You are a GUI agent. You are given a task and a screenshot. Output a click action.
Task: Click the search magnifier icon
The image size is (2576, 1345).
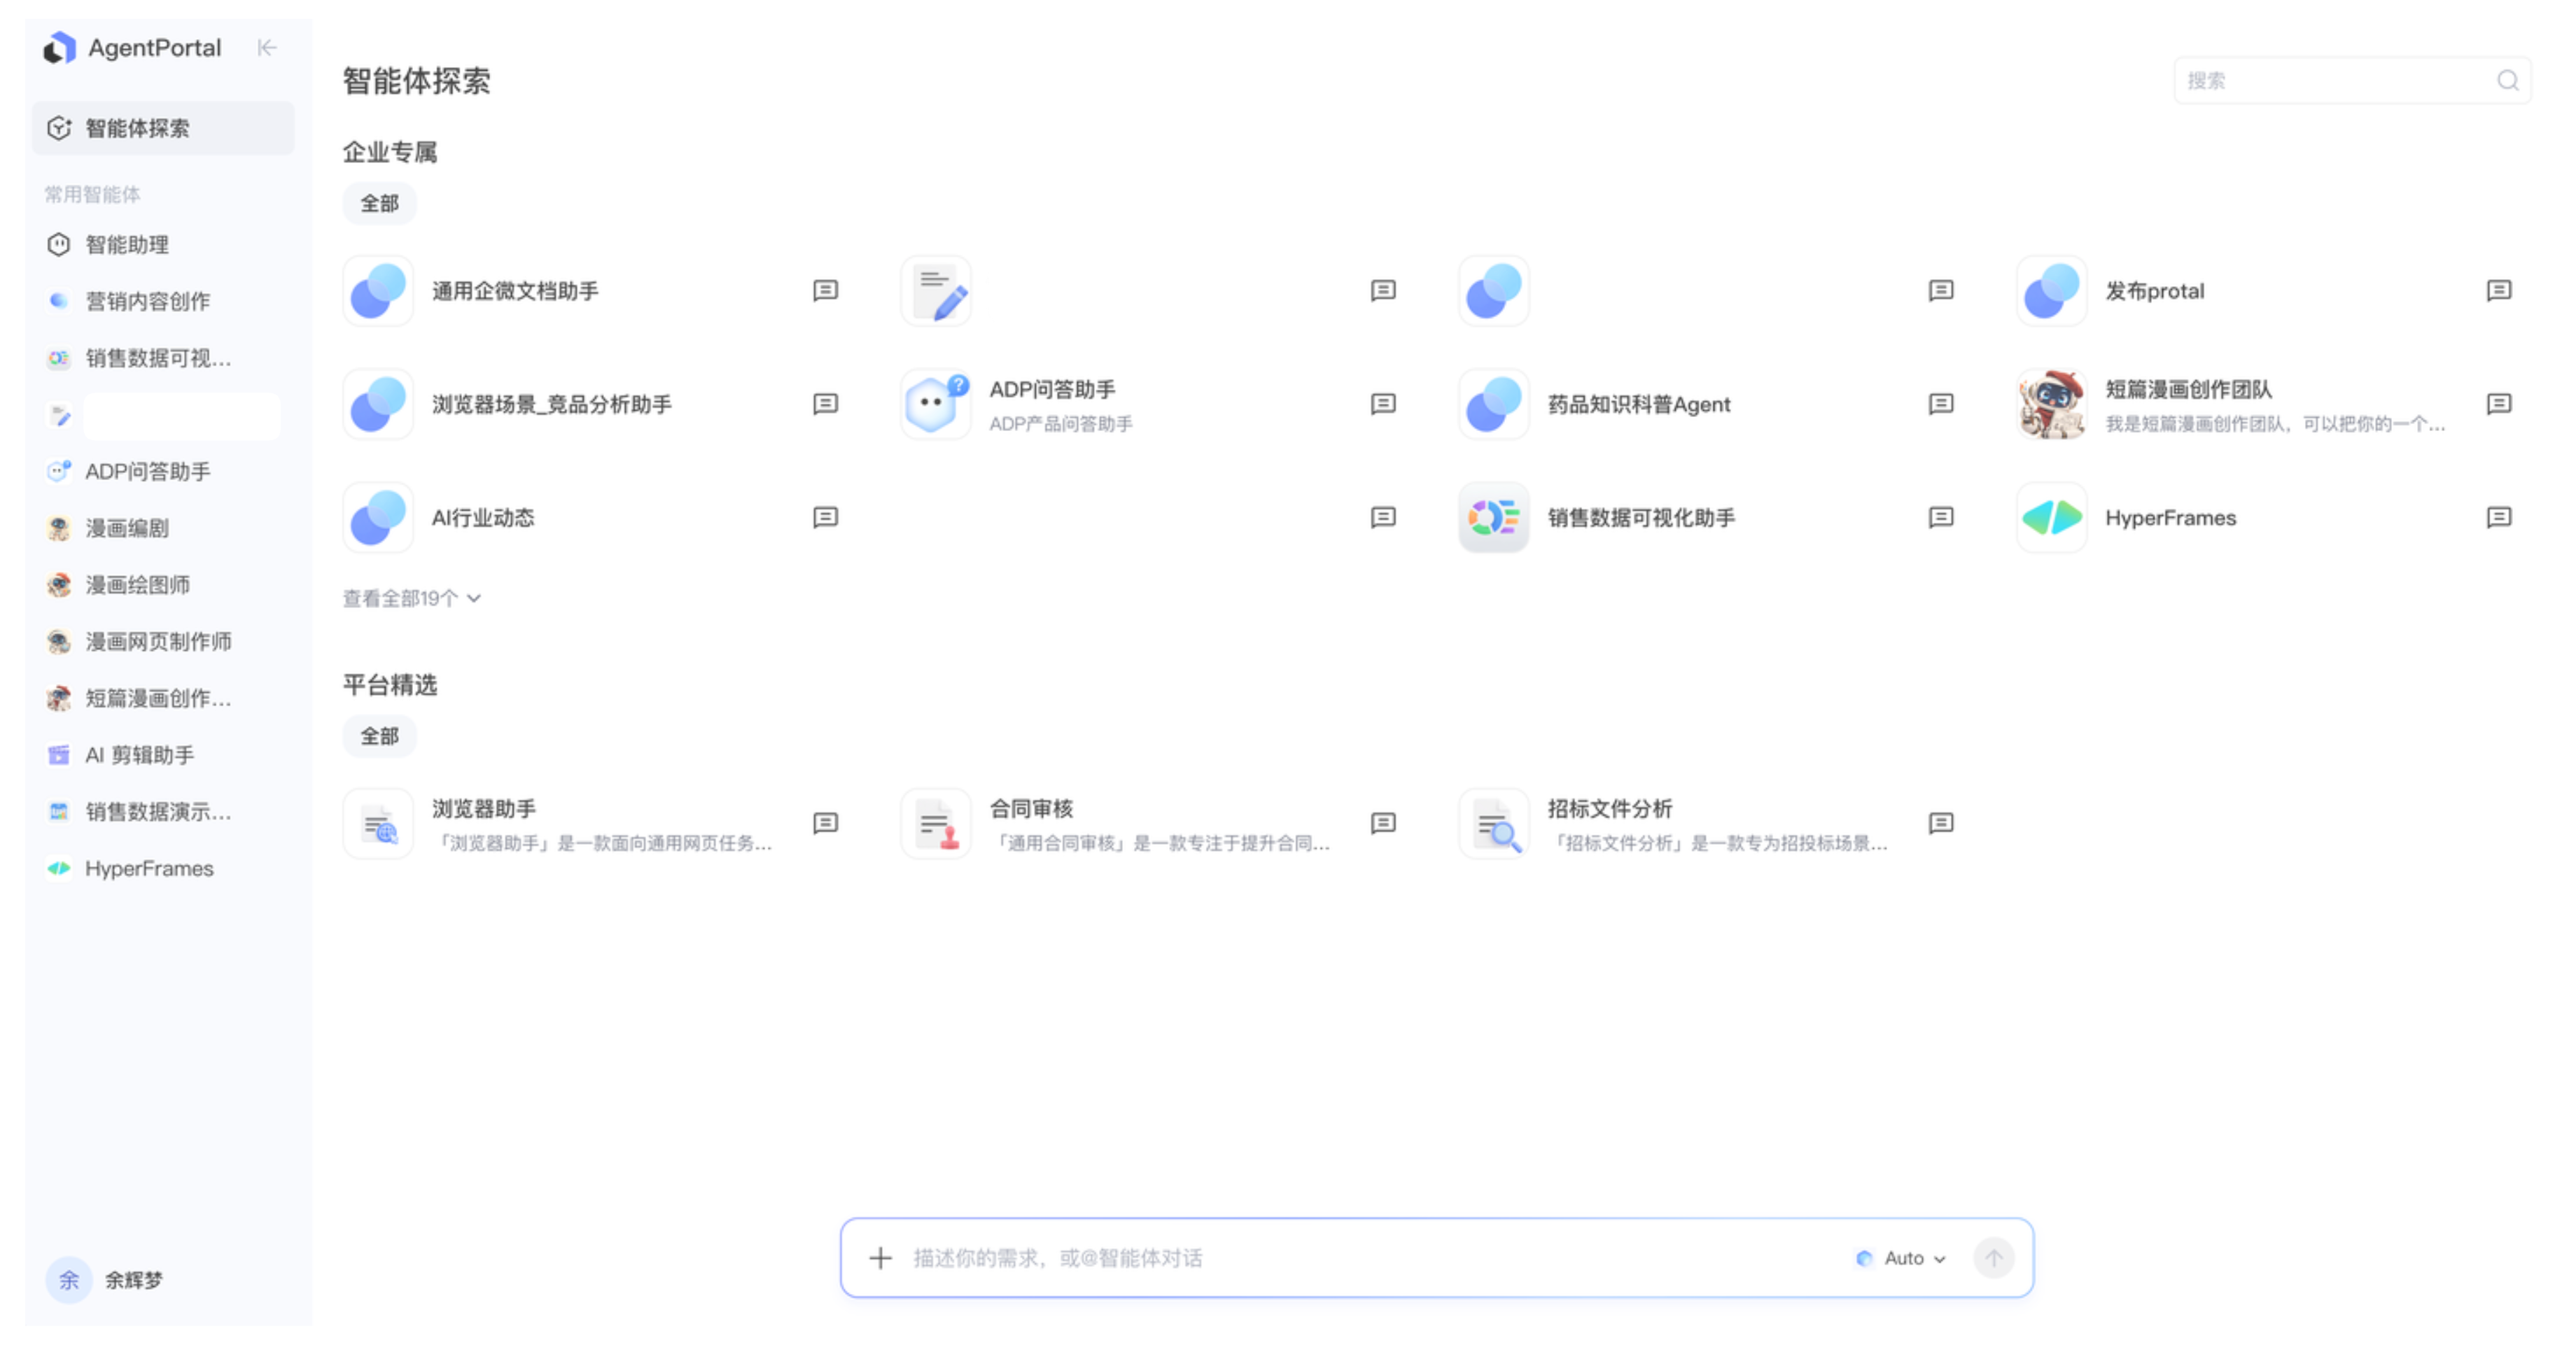2507,80
